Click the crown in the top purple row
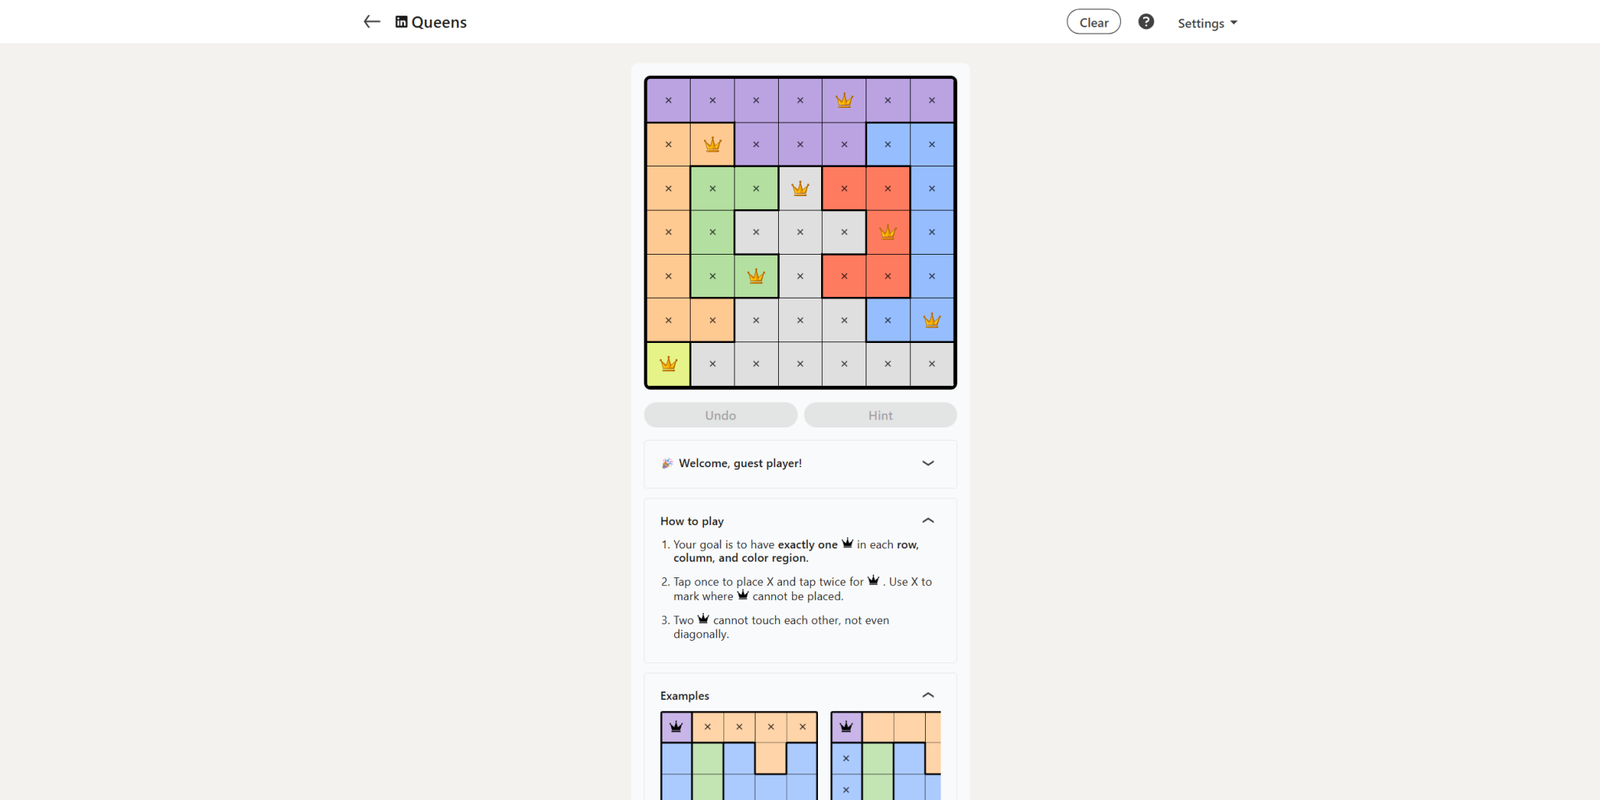This screenshot has width=1600, height=800. (x=844, y=100)
